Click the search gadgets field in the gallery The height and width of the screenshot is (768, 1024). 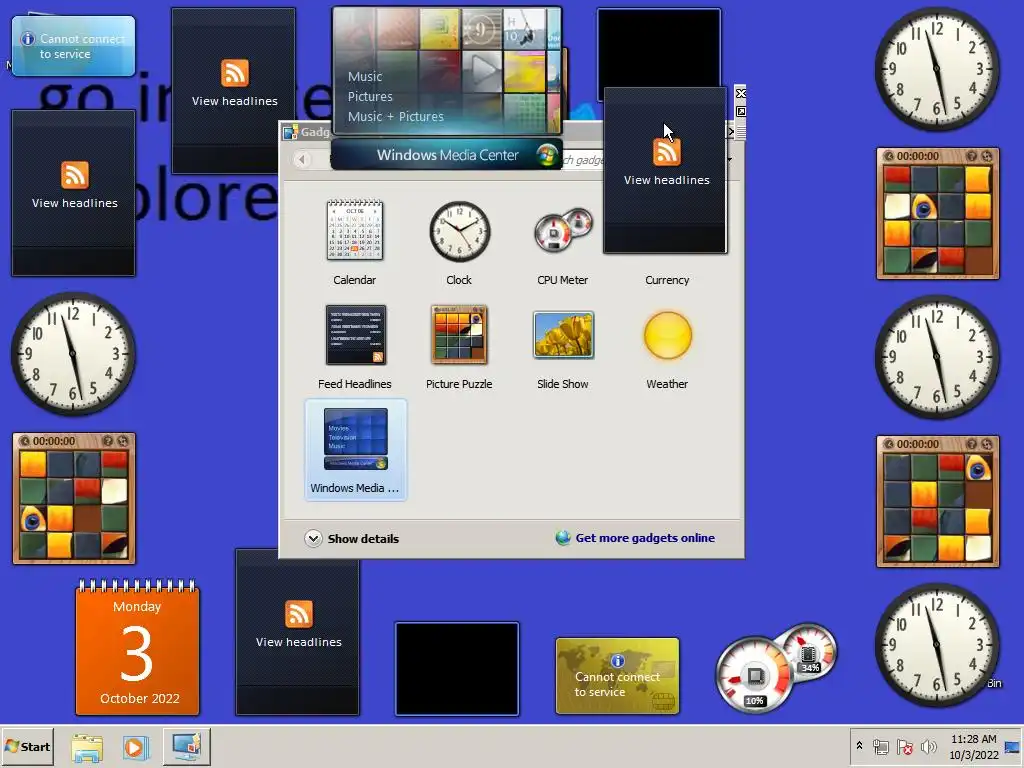point(581,160)
